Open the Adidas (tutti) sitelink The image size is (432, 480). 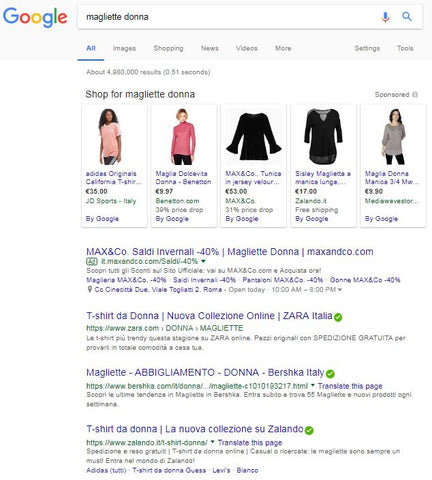coord(106,470)
